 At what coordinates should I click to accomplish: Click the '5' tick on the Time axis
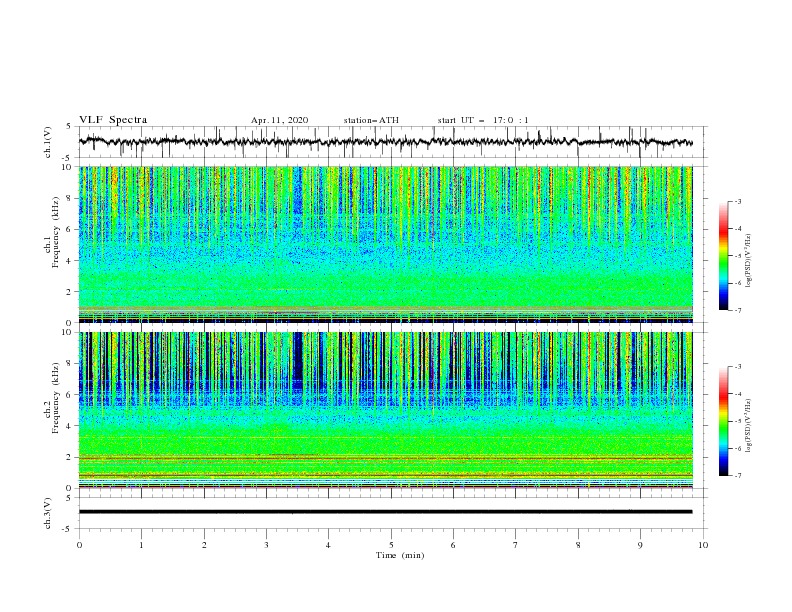391,545
